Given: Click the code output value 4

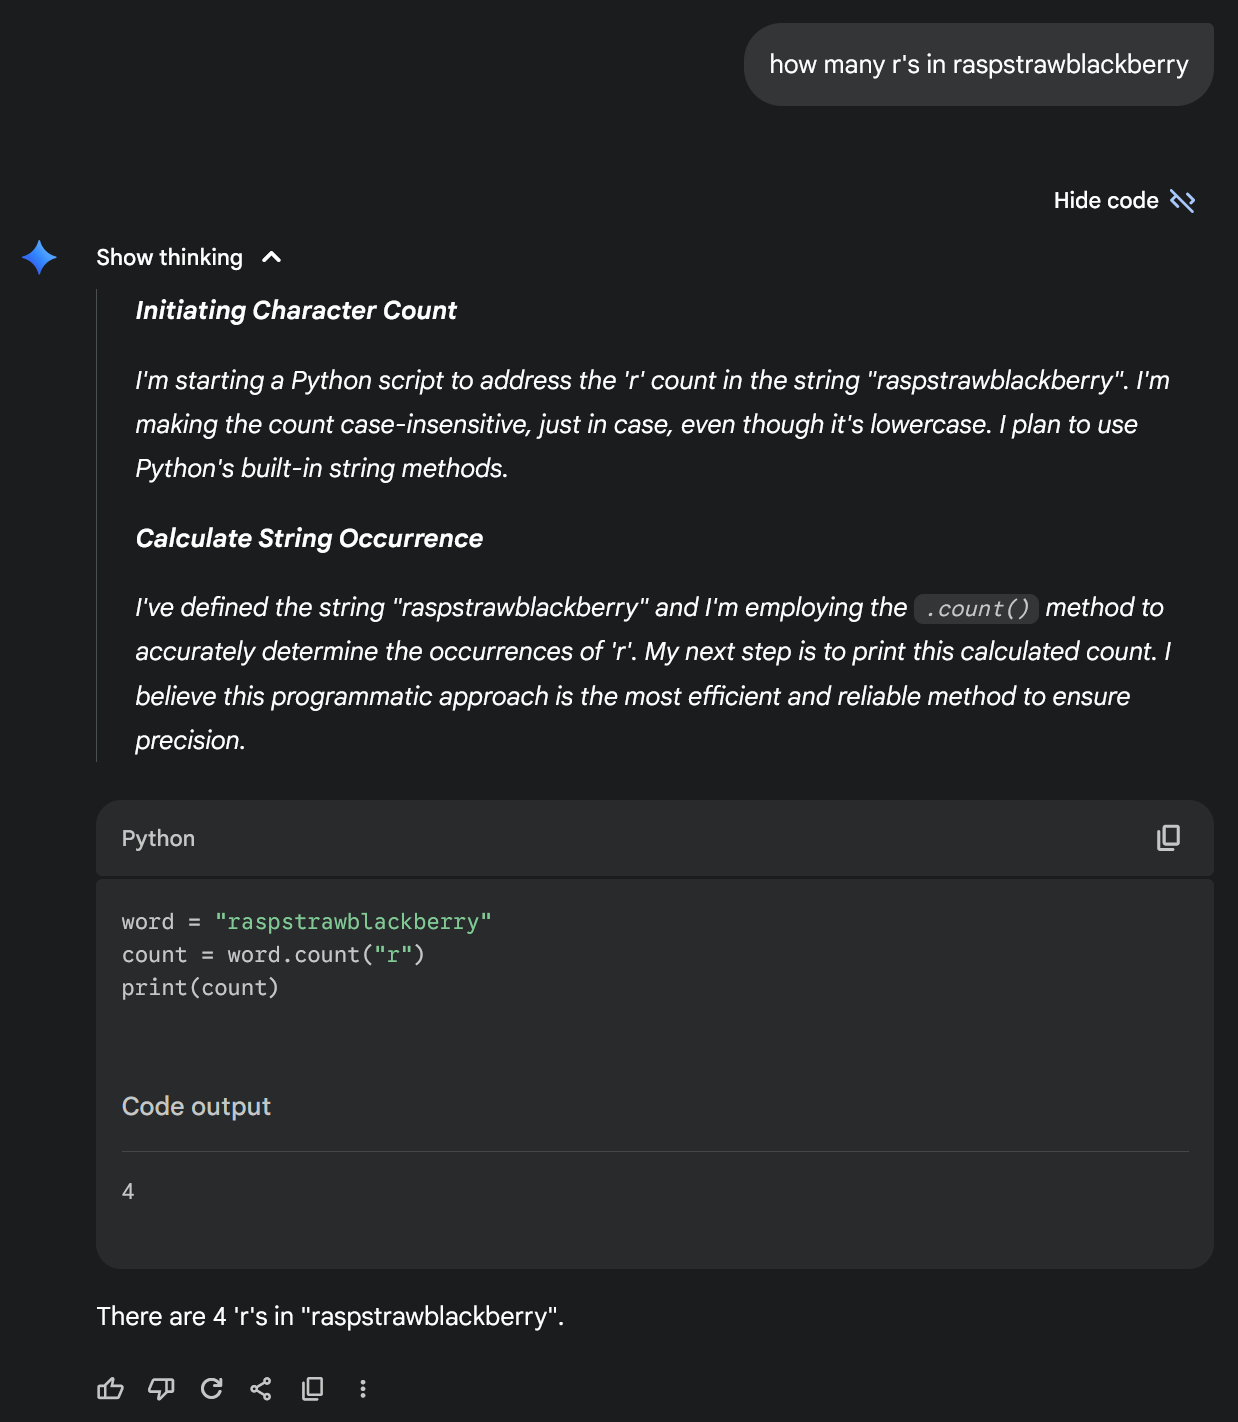Looking at the screenshot, I should (x=128, y=1191).
